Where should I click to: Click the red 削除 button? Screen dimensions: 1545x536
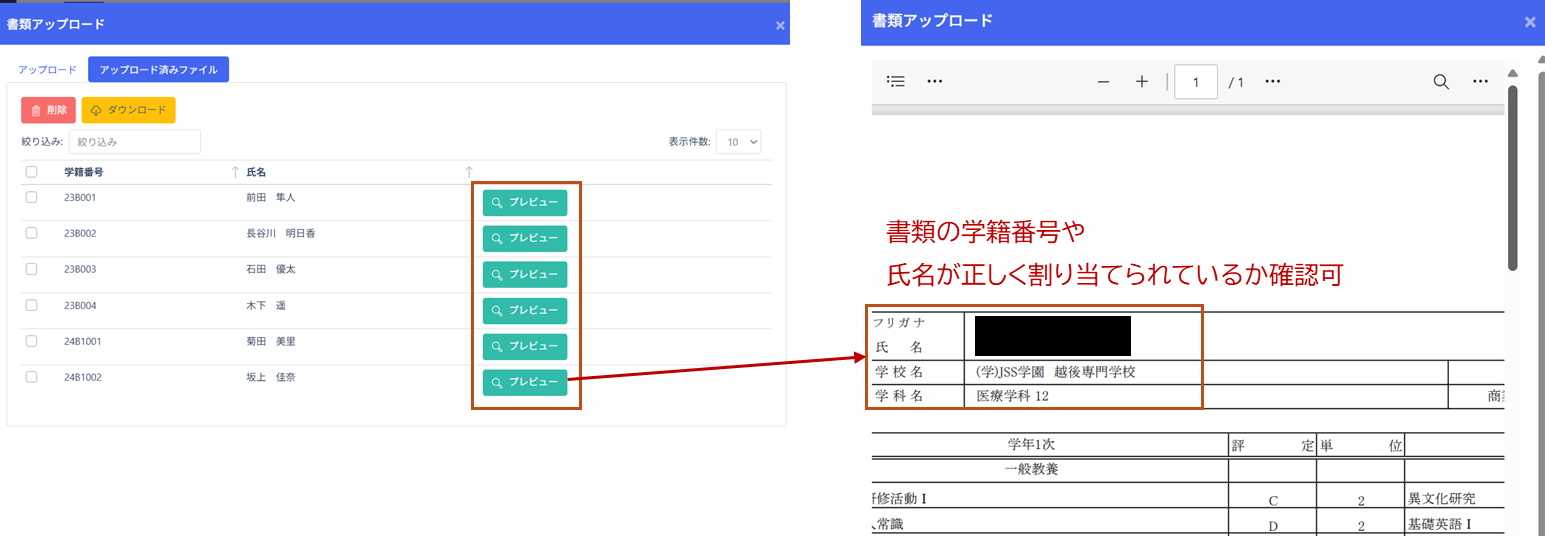48,110
